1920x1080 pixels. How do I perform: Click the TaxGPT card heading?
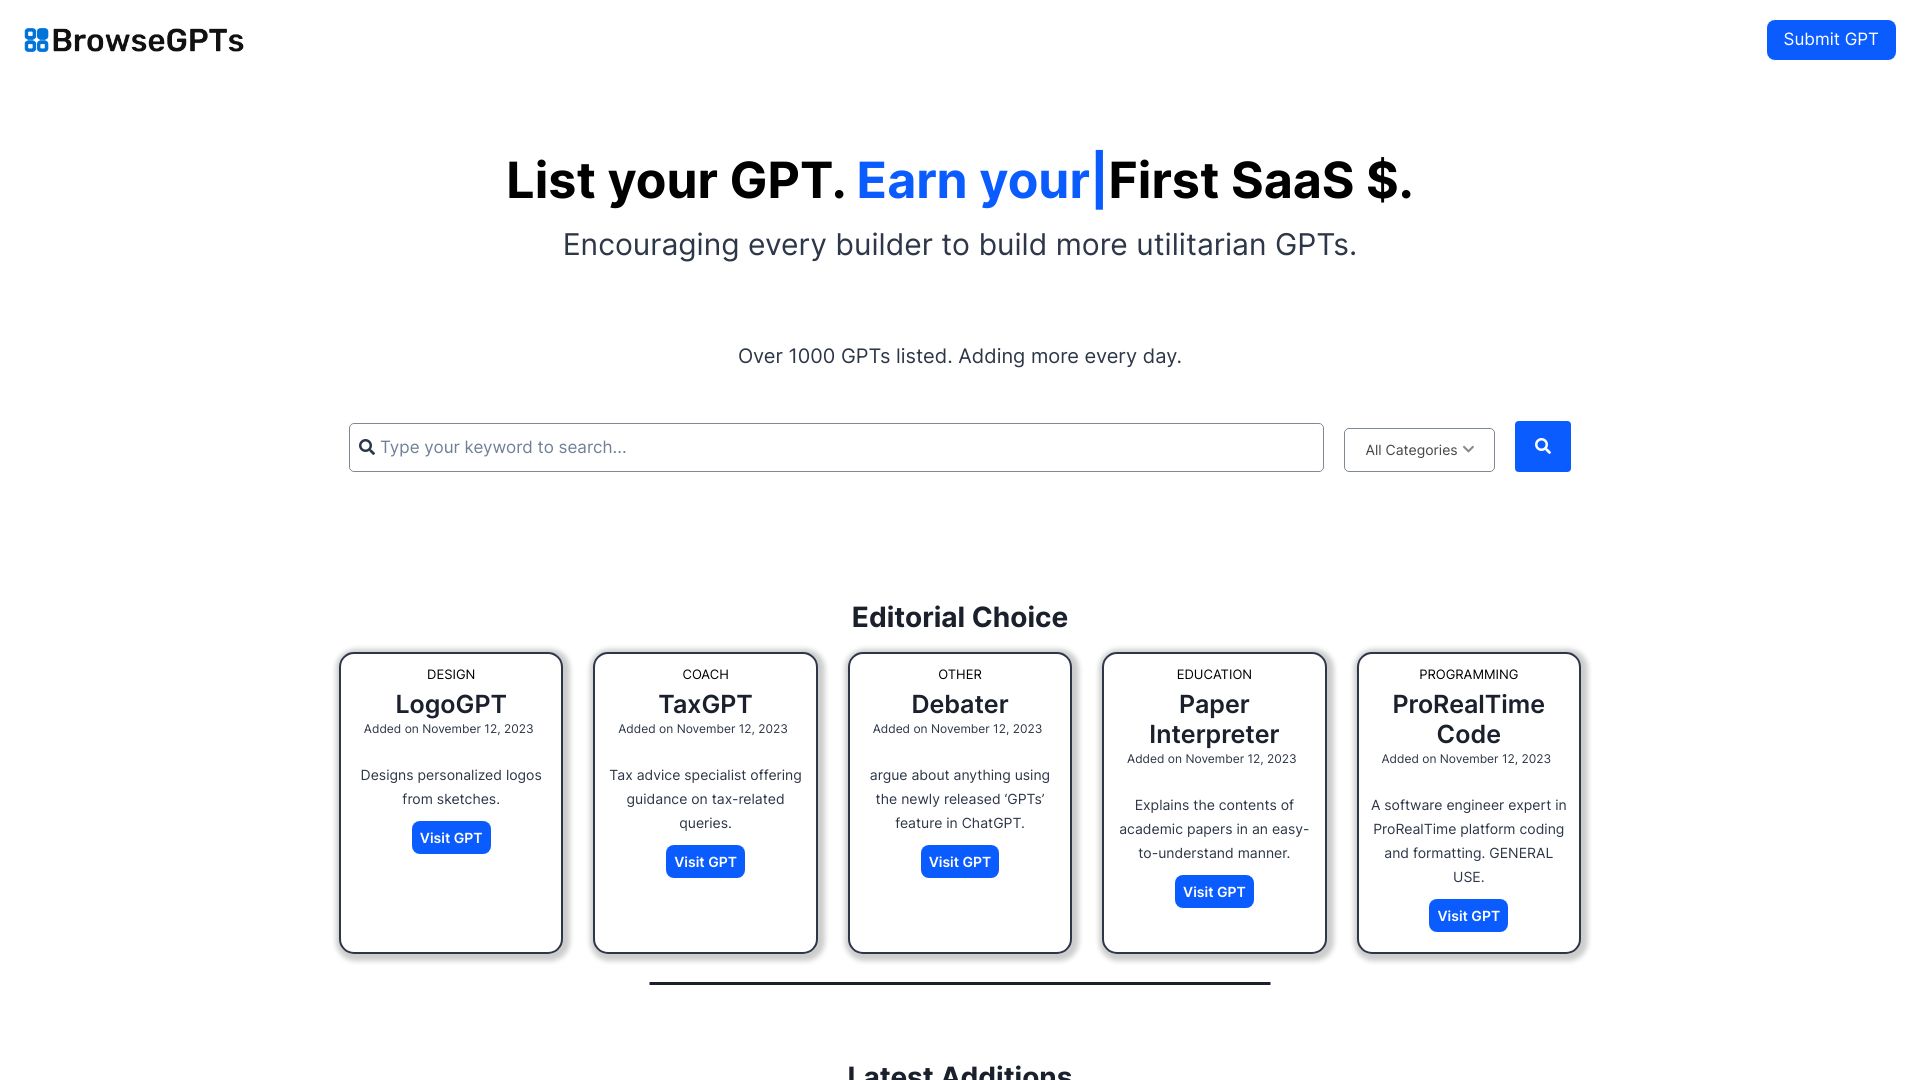coord(705,704)
